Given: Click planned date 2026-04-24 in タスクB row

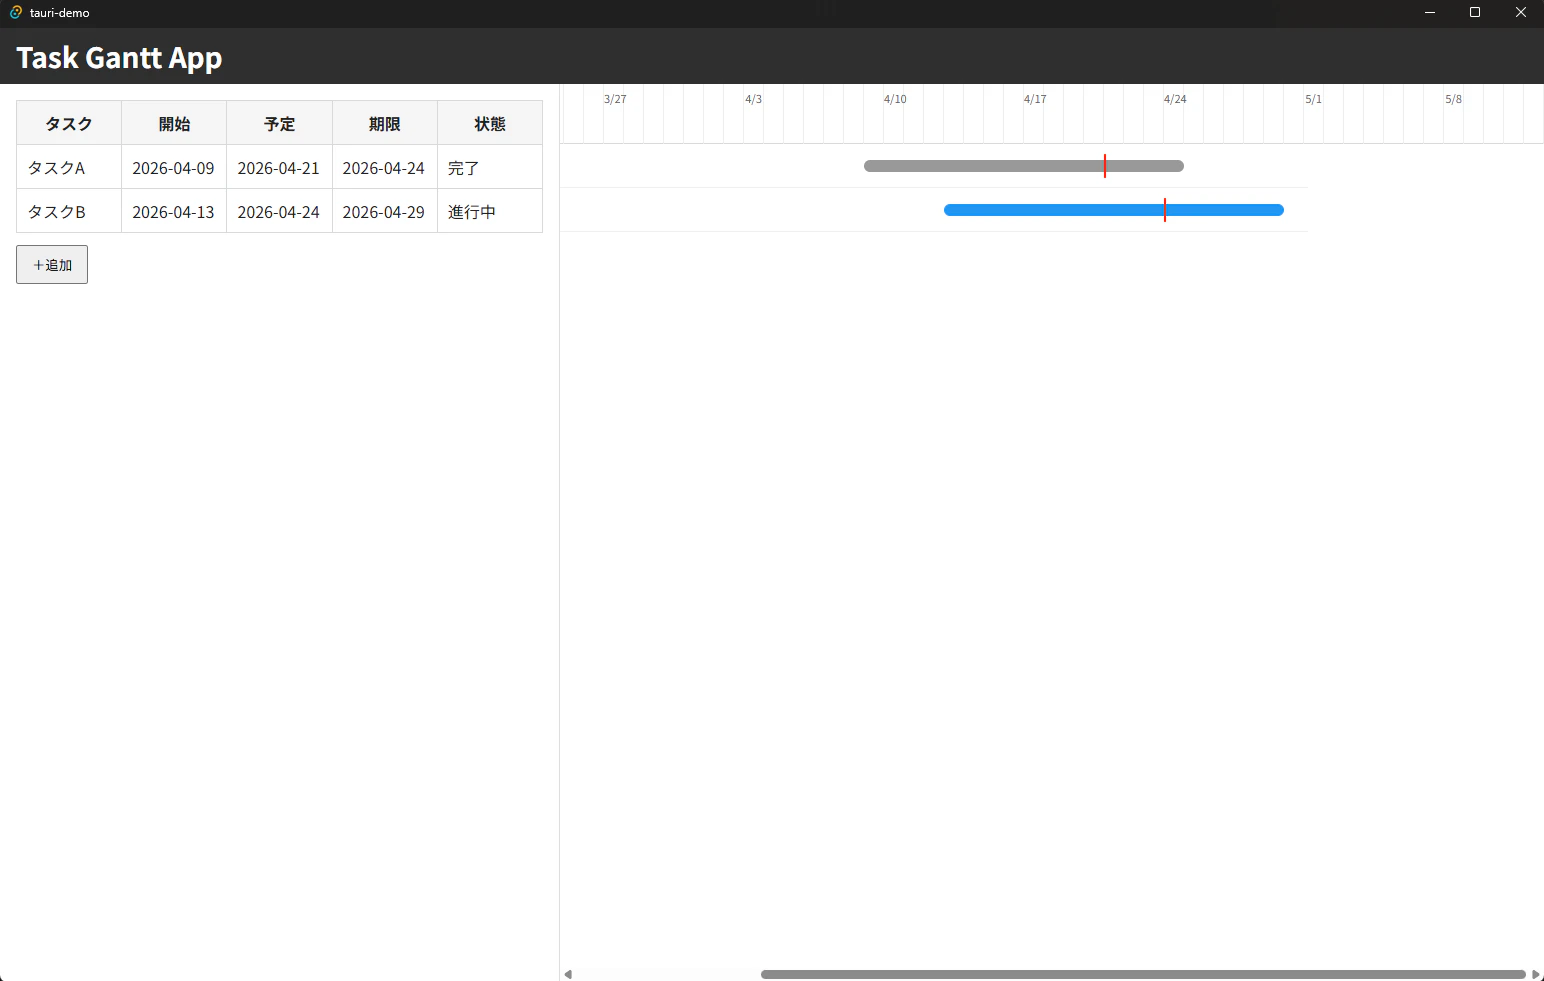Looking at the screenshot, I should (x=279, y=211).
